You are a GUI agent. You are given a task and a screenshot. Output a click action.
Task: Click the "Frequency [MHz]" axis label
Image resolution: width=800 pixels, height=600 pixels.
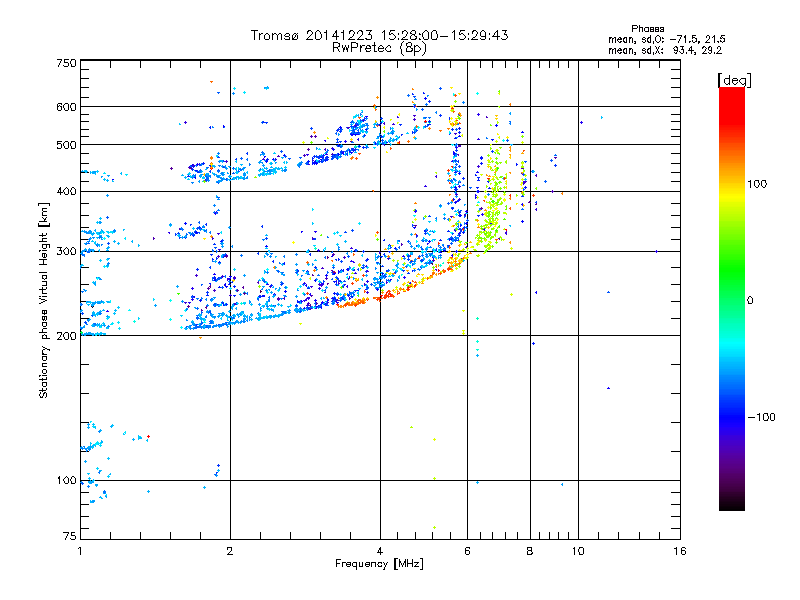click(x=379, y=564)
